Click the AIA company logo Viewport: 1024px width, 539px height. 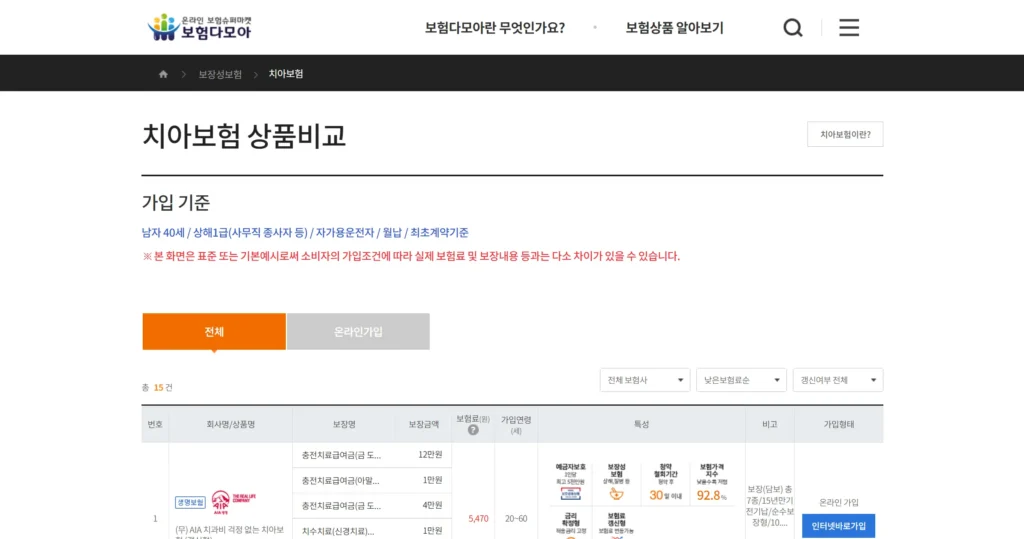234,502
